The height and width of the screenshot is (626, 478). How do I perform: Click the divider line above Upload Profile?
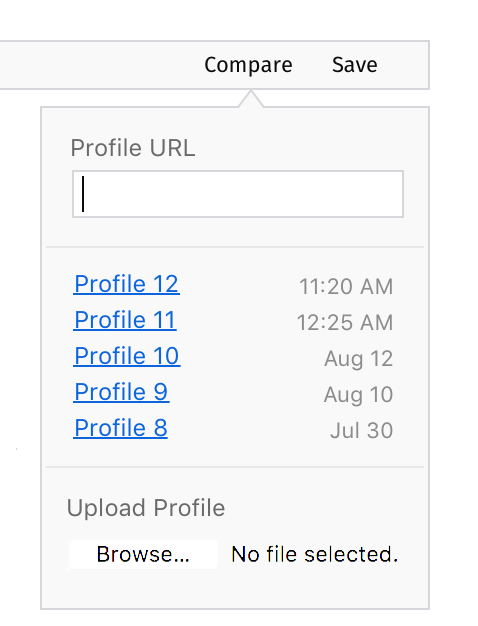(235, 466)
